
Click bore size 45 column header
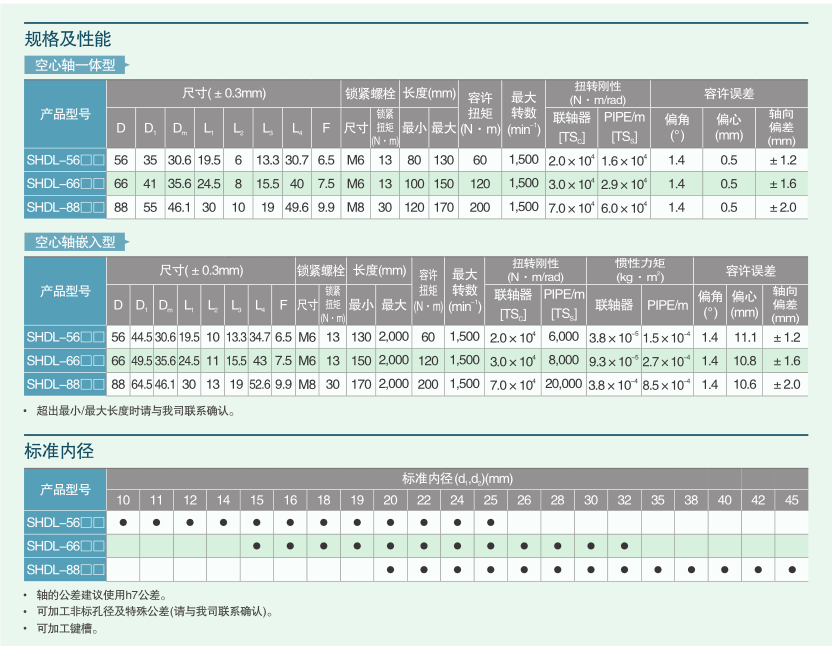[x=792, y=500]
